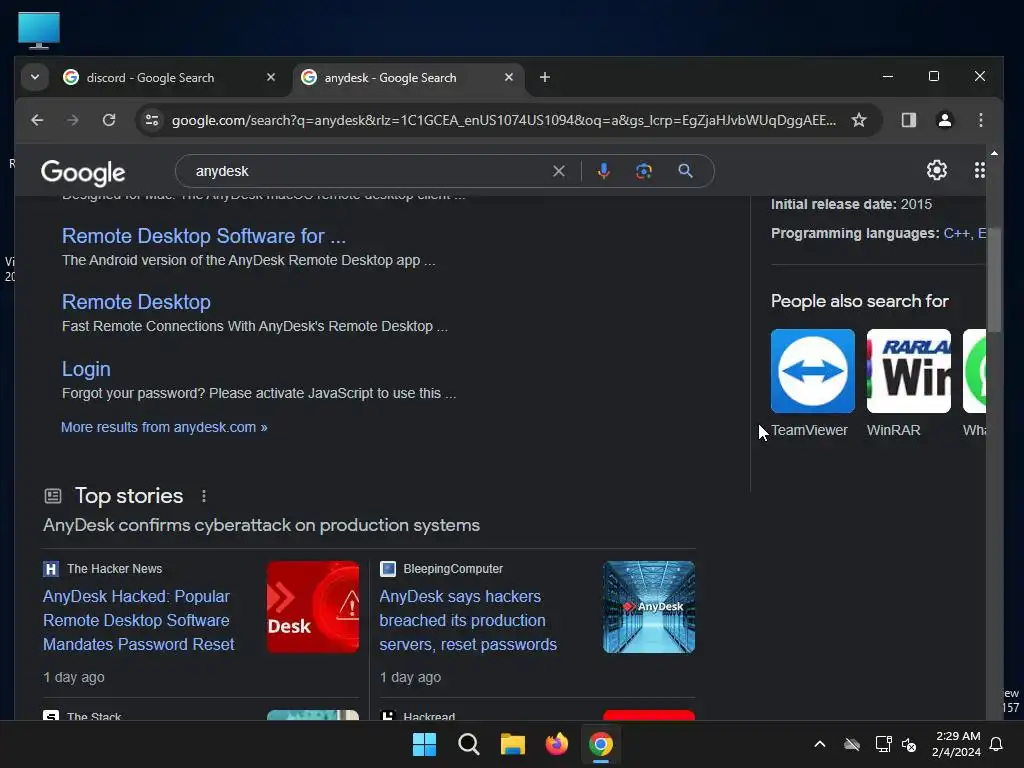This screenshot has height=768, width=1024.
Task: Select the This PC desktop icon
Action: tap(39, 30)
